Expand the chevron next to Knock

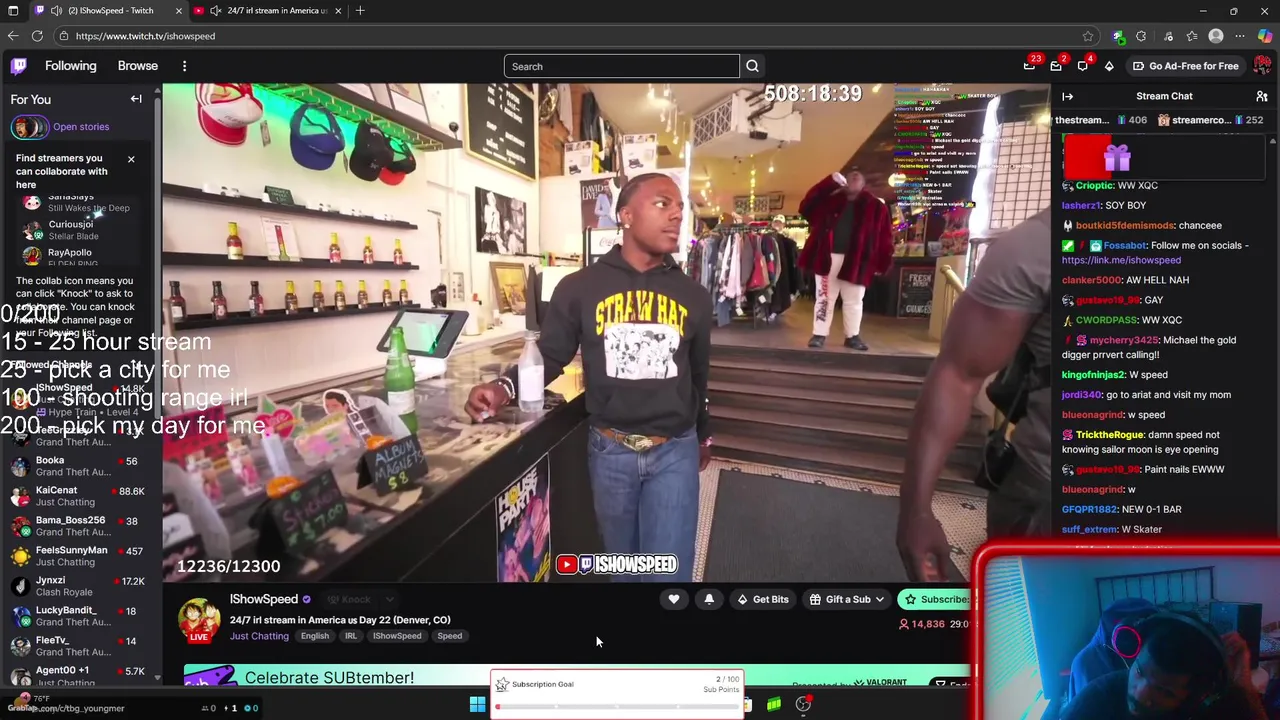pos(389,599)
